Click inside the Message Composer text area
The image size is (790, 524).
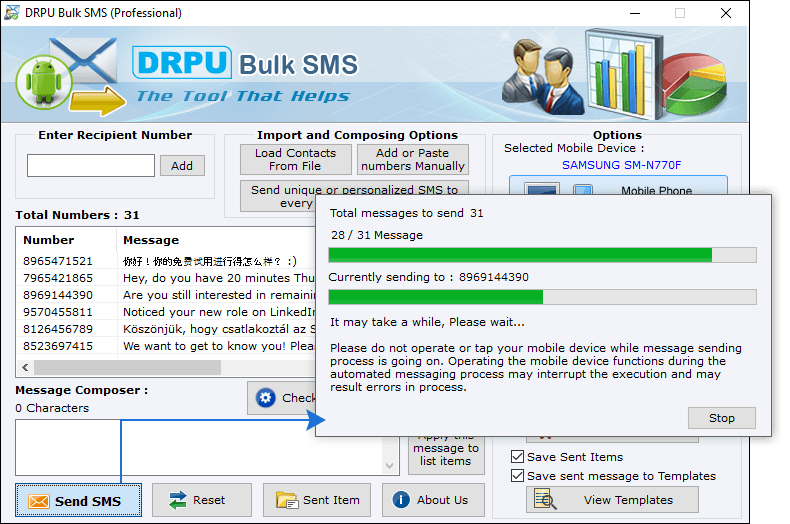199,447
